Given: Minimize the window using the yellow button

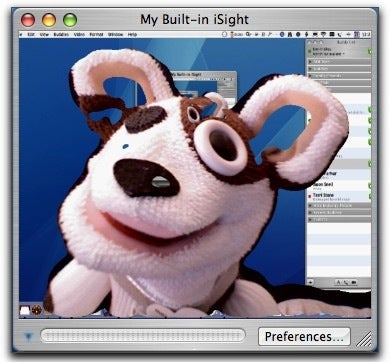Looking at the screenshot, I should [x=49, y=20].
